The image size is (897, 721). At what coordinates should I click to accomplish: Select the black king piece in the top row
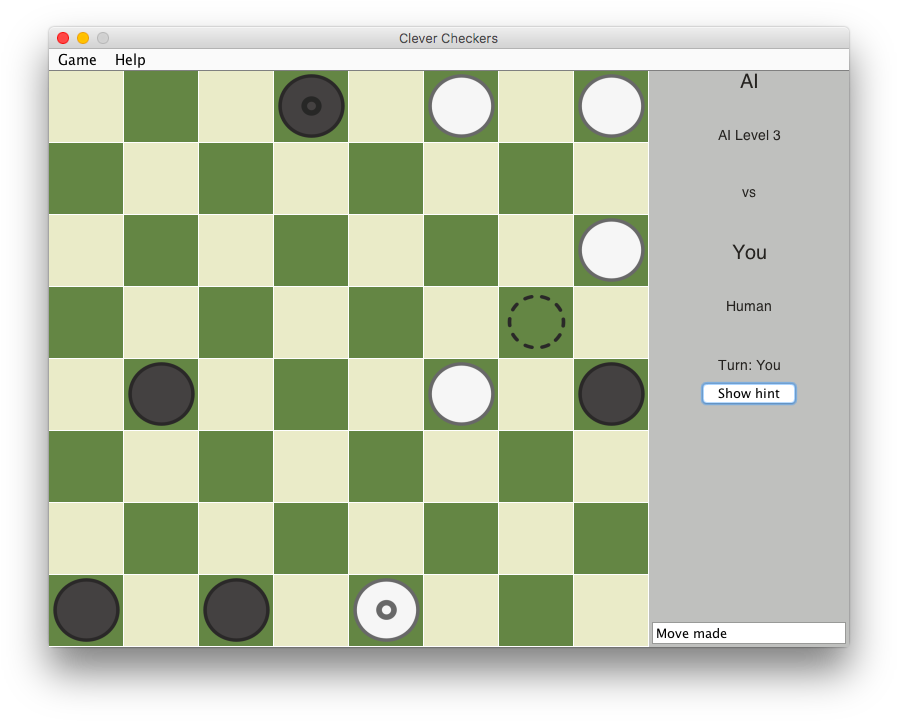(x=311, y=106)
